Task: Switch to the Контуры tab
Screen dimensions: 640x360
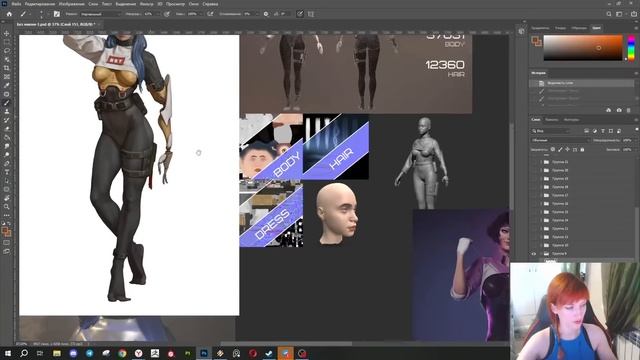Action: pos(571,120)
